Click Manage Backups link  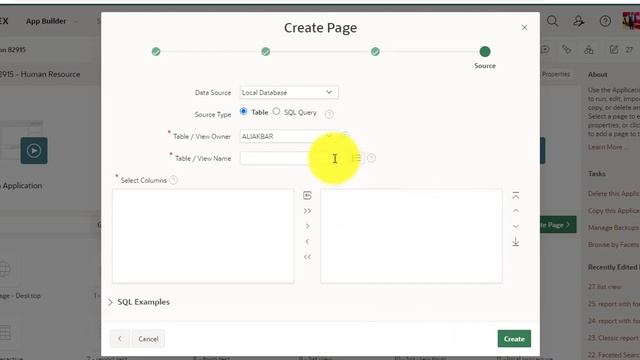pyautogui.click(x=614, y=228)
